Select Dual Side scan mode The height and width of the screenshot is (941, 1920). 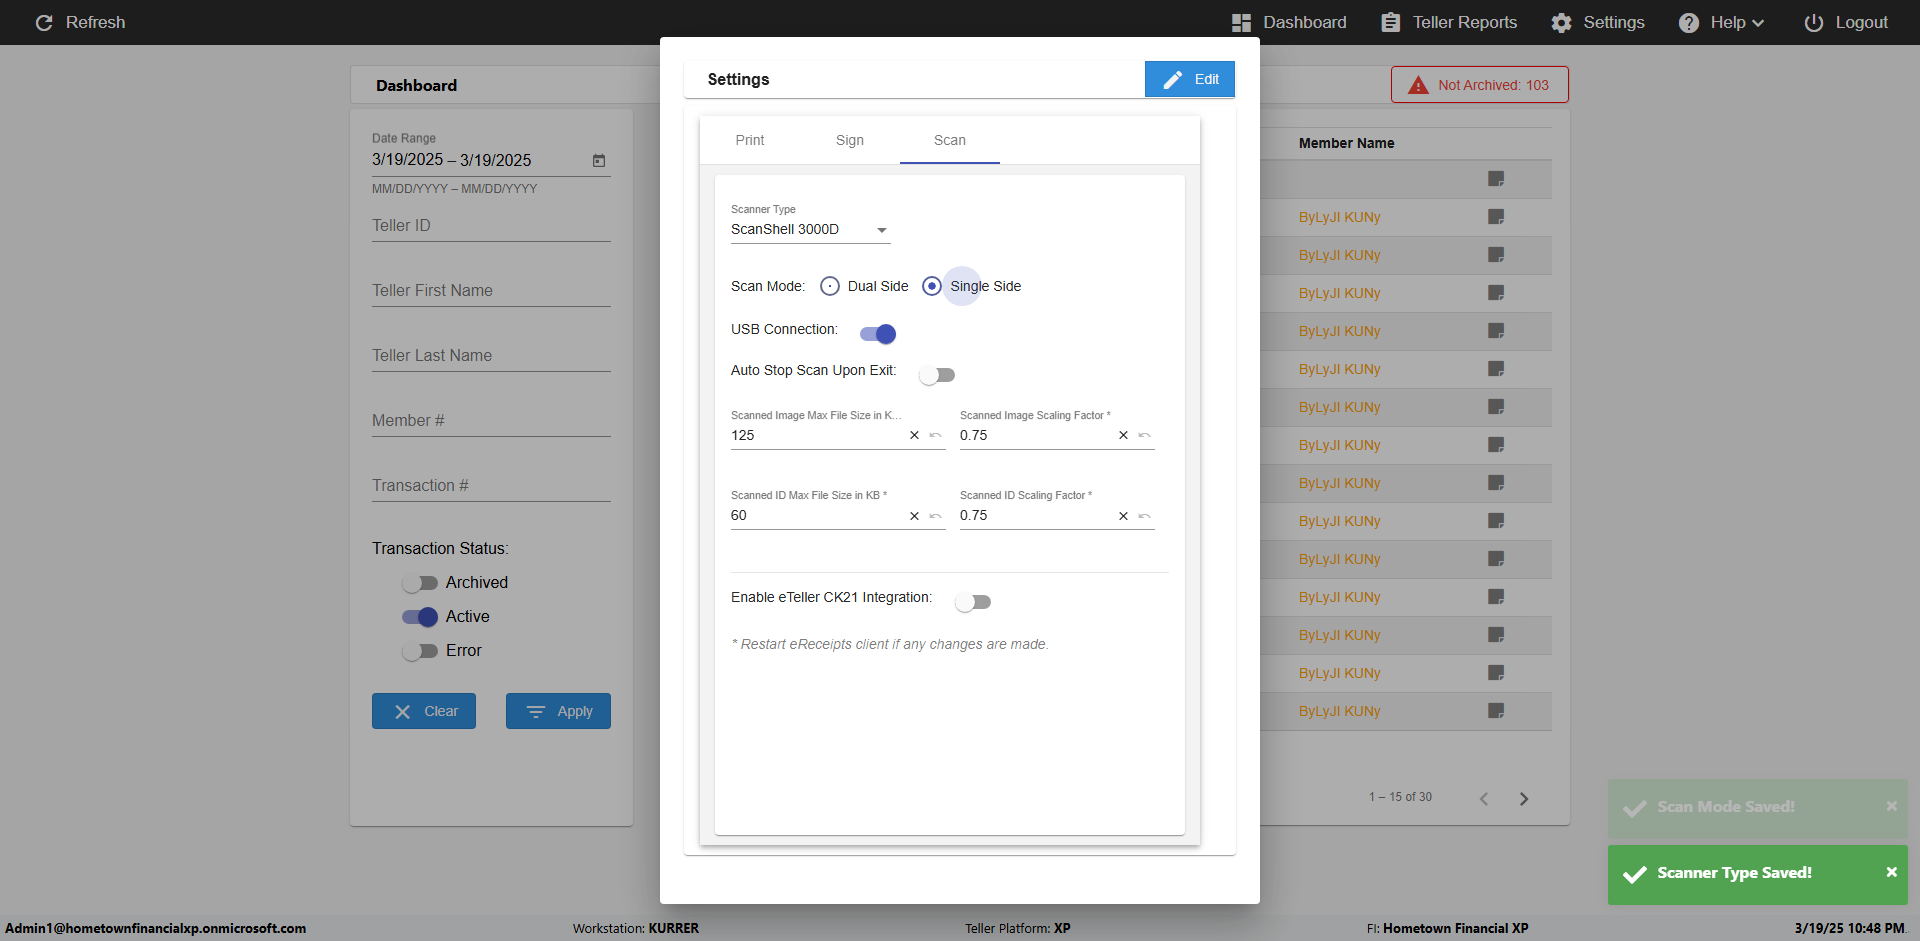(x=830, y=286)
